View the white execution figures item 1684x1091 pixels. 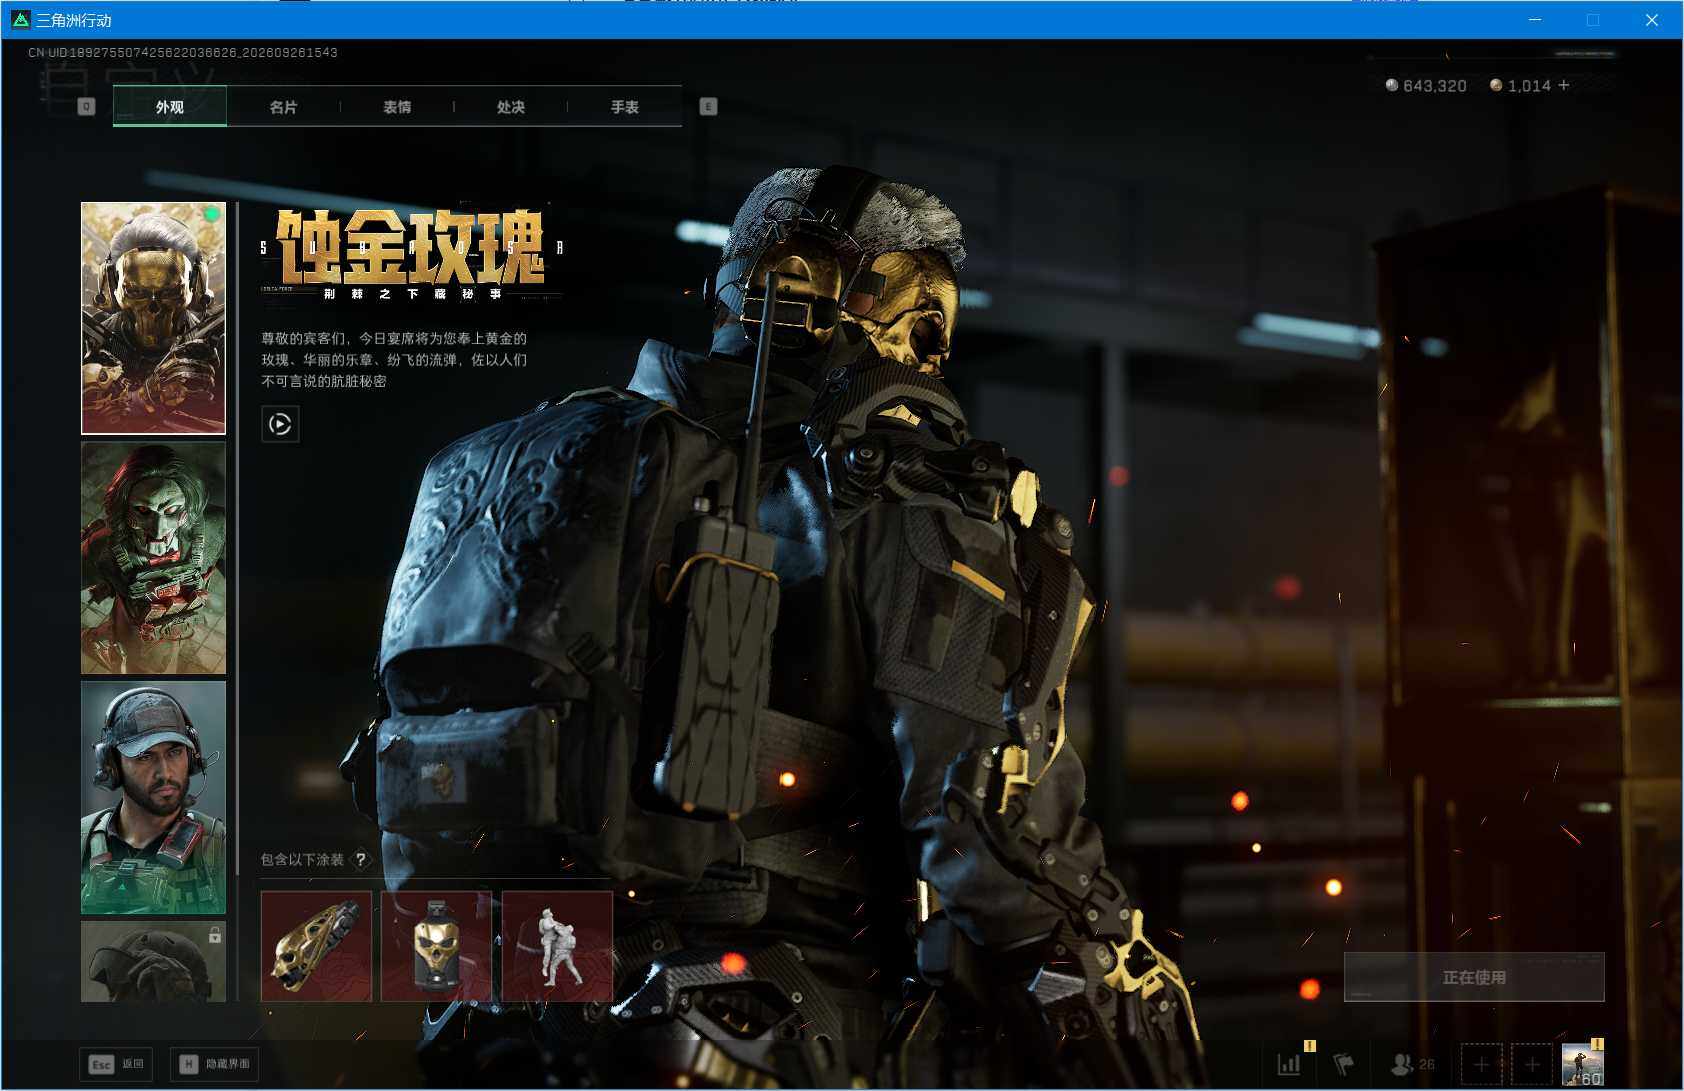click(557, 946)
